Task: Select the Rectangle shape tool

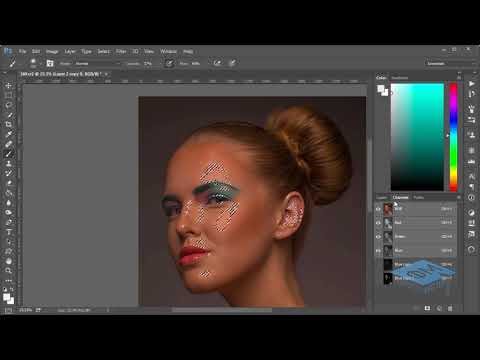Action: click(x=9, y=251)
